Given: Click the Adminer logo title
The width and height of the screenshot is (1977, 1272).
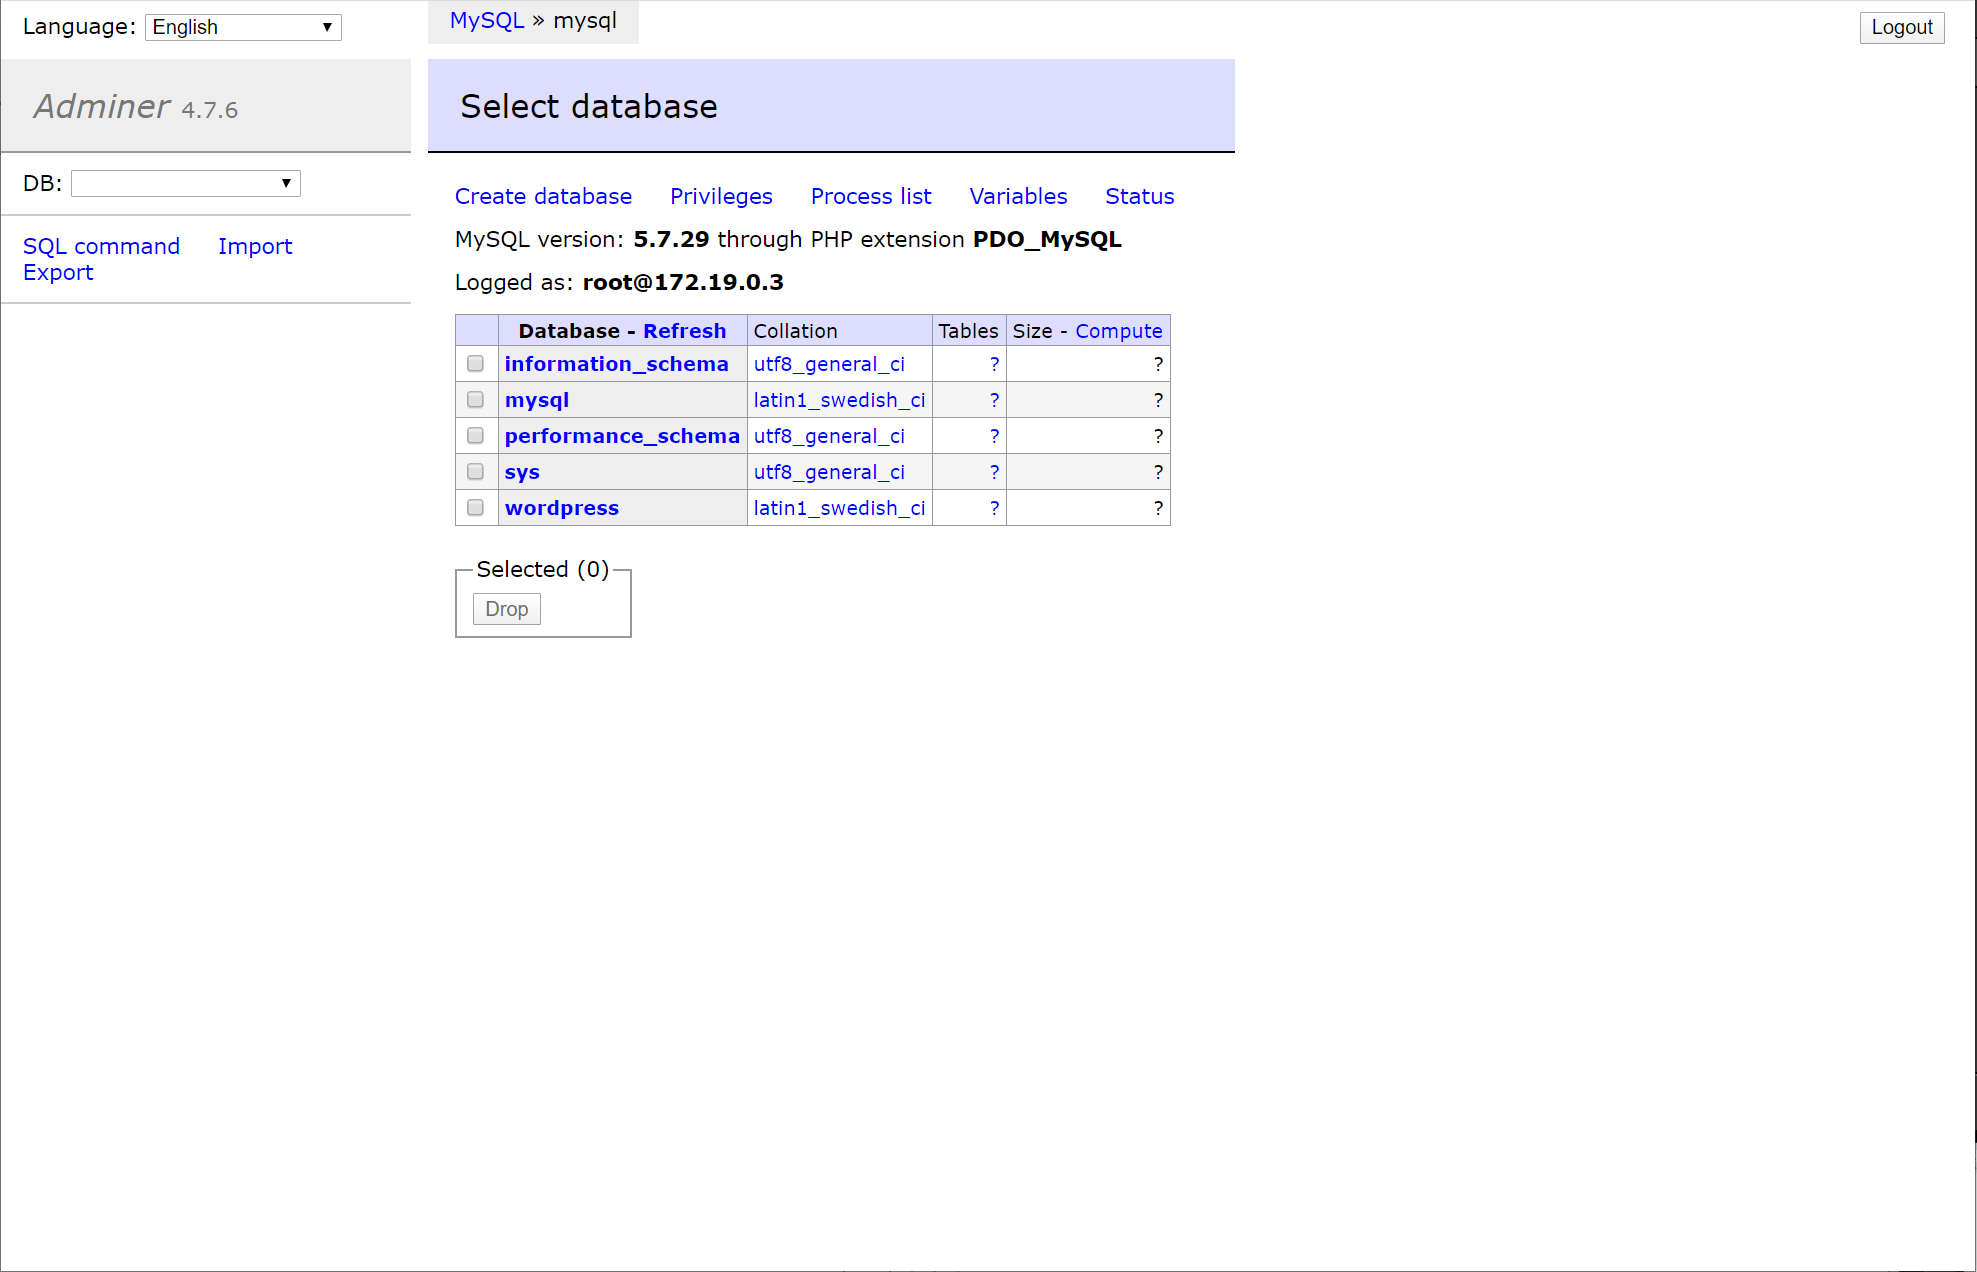Looking at the screenshot, I should click(101, 106).
